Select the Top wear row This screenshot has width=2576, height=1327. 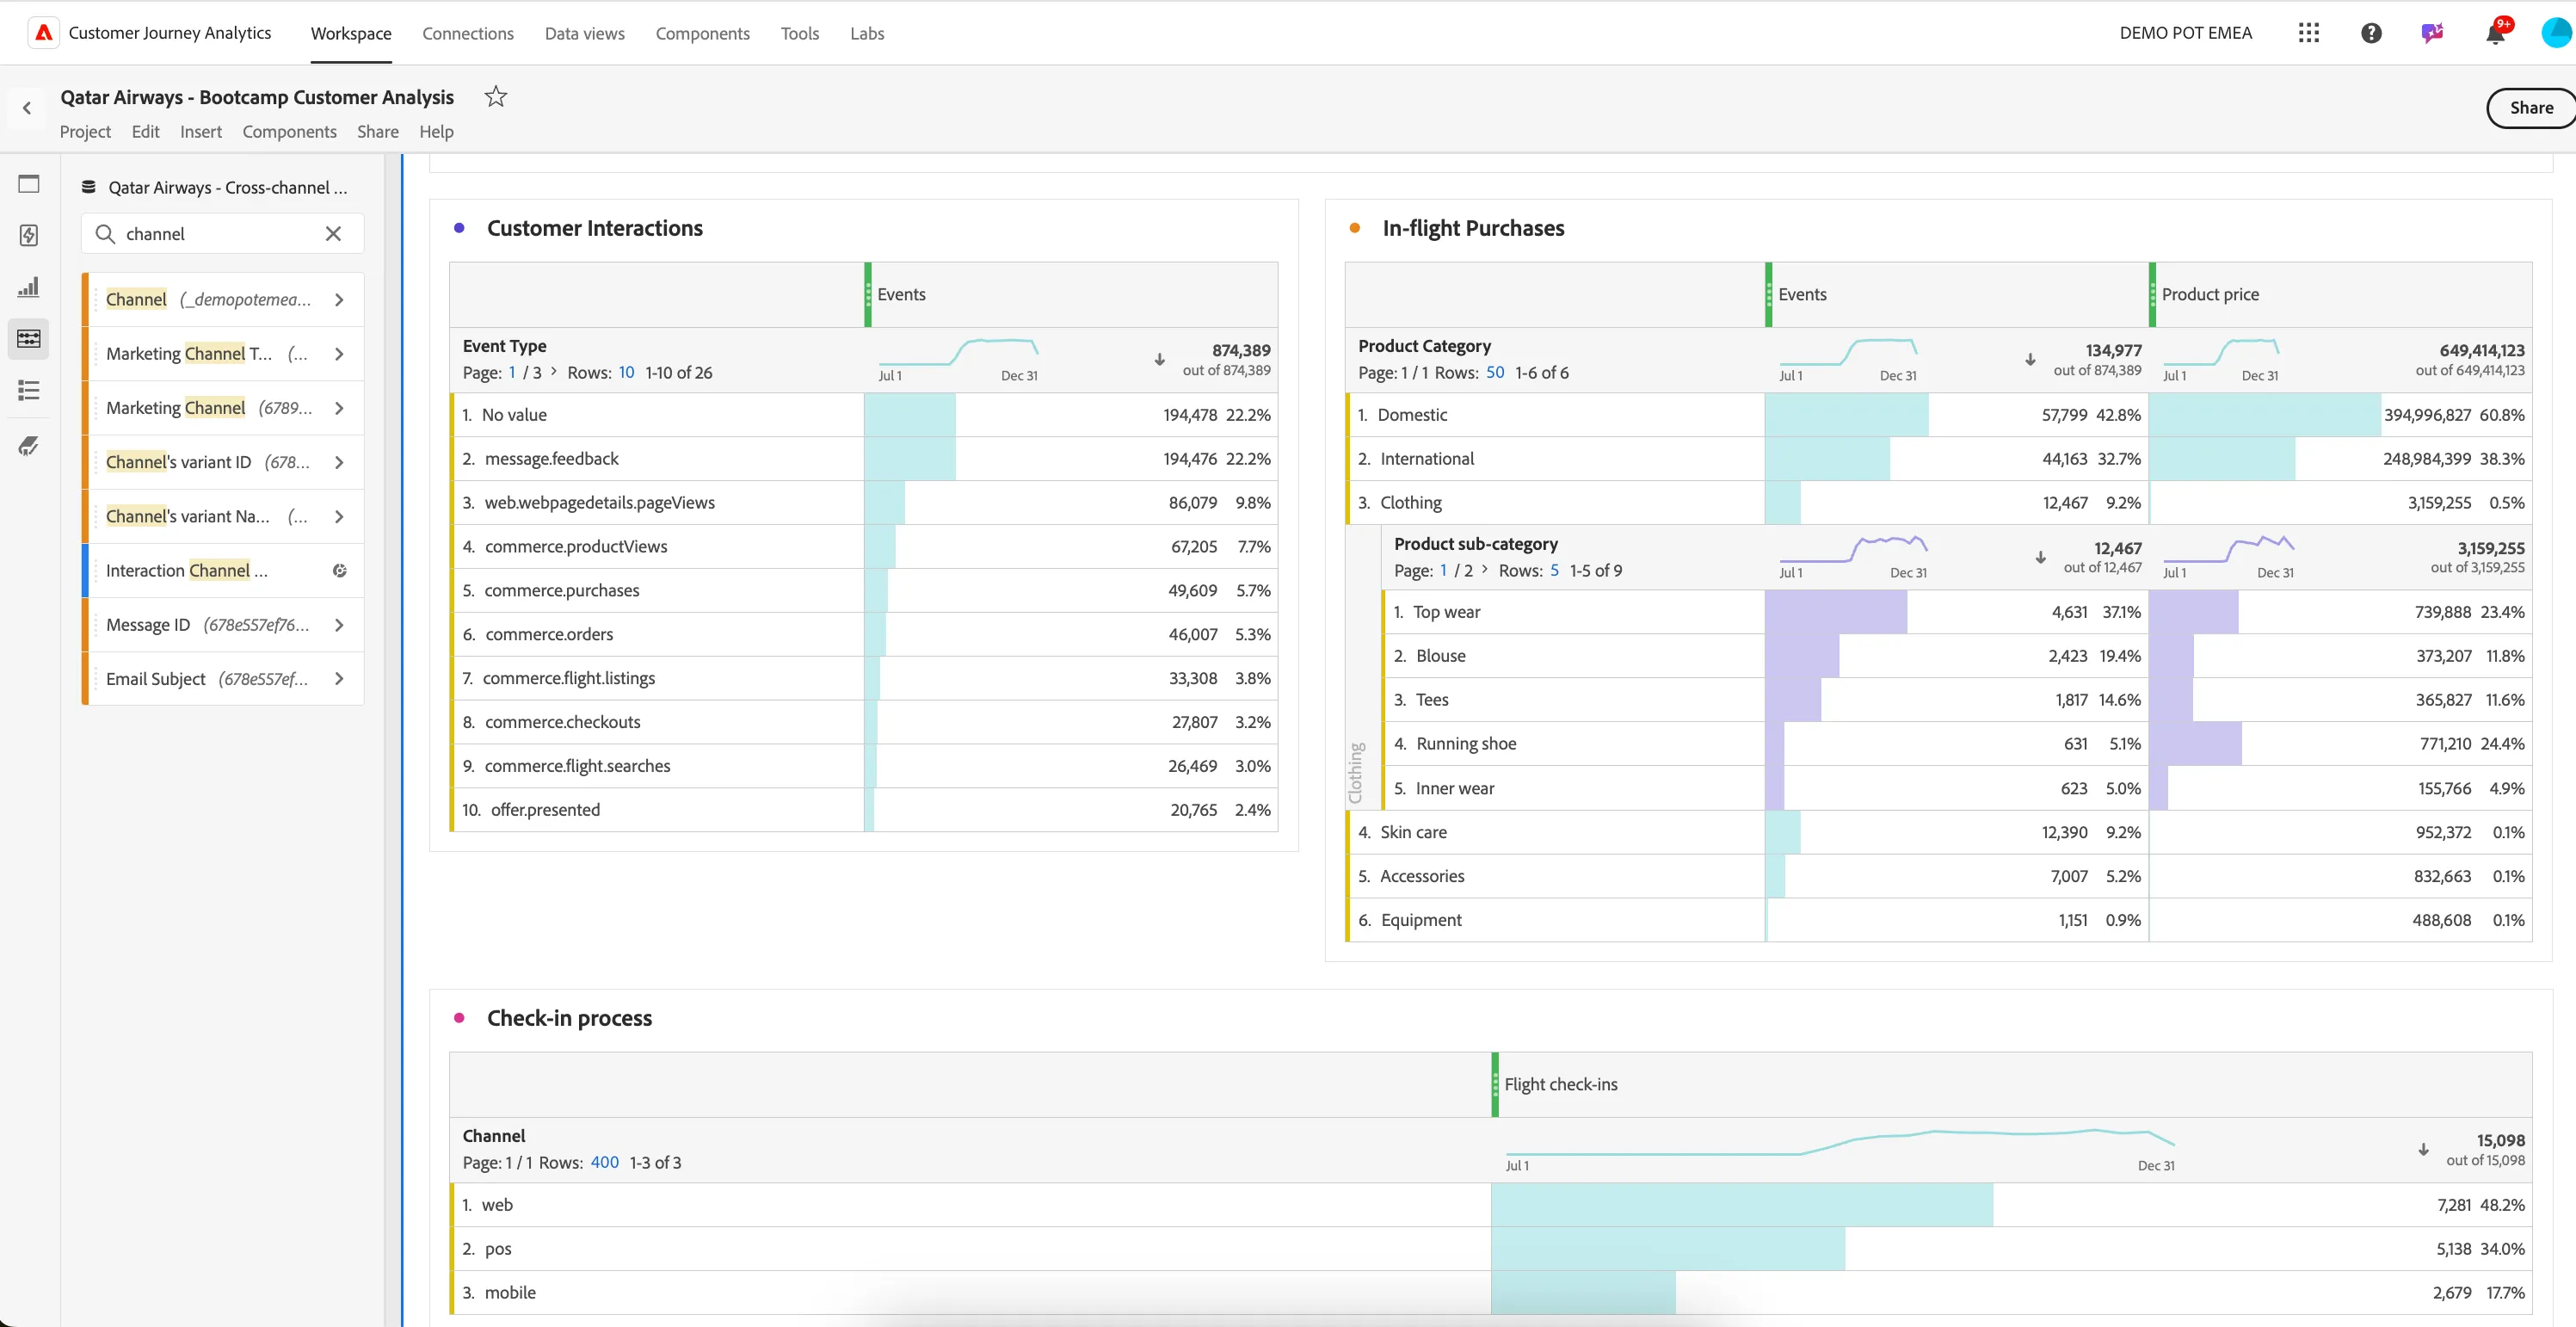point(1958,611)
